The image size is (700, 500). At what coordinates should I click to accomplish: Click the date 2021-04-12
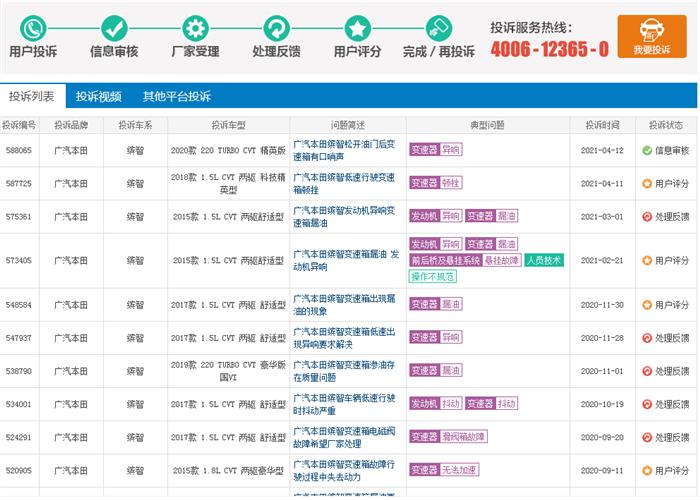[x=602, y=150]
